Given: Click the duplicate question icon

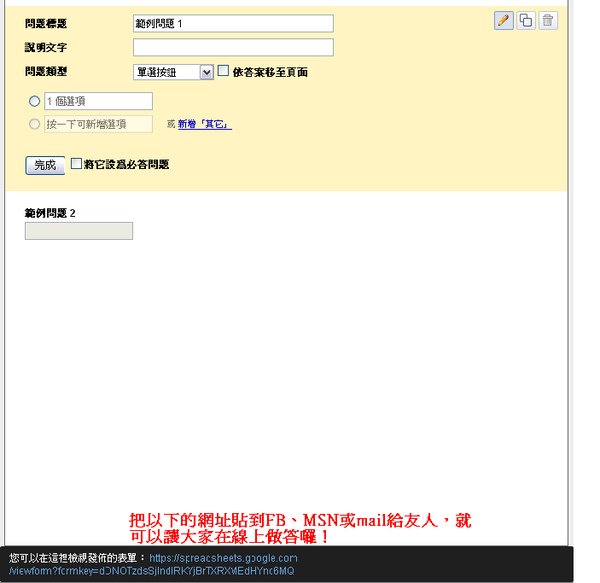Looking at the screenshot, I should (x=526, y=20).
